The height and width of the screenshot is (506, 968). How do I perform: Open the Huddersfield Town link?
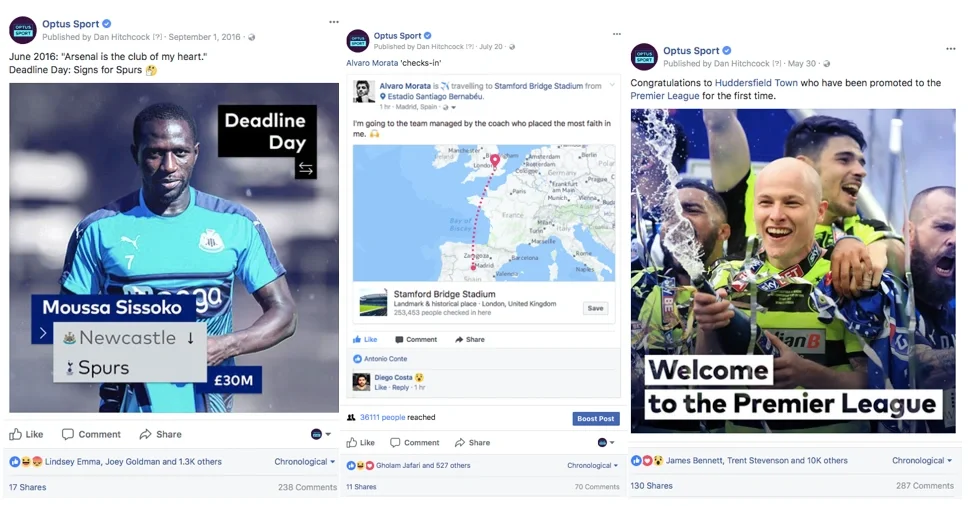756,83
